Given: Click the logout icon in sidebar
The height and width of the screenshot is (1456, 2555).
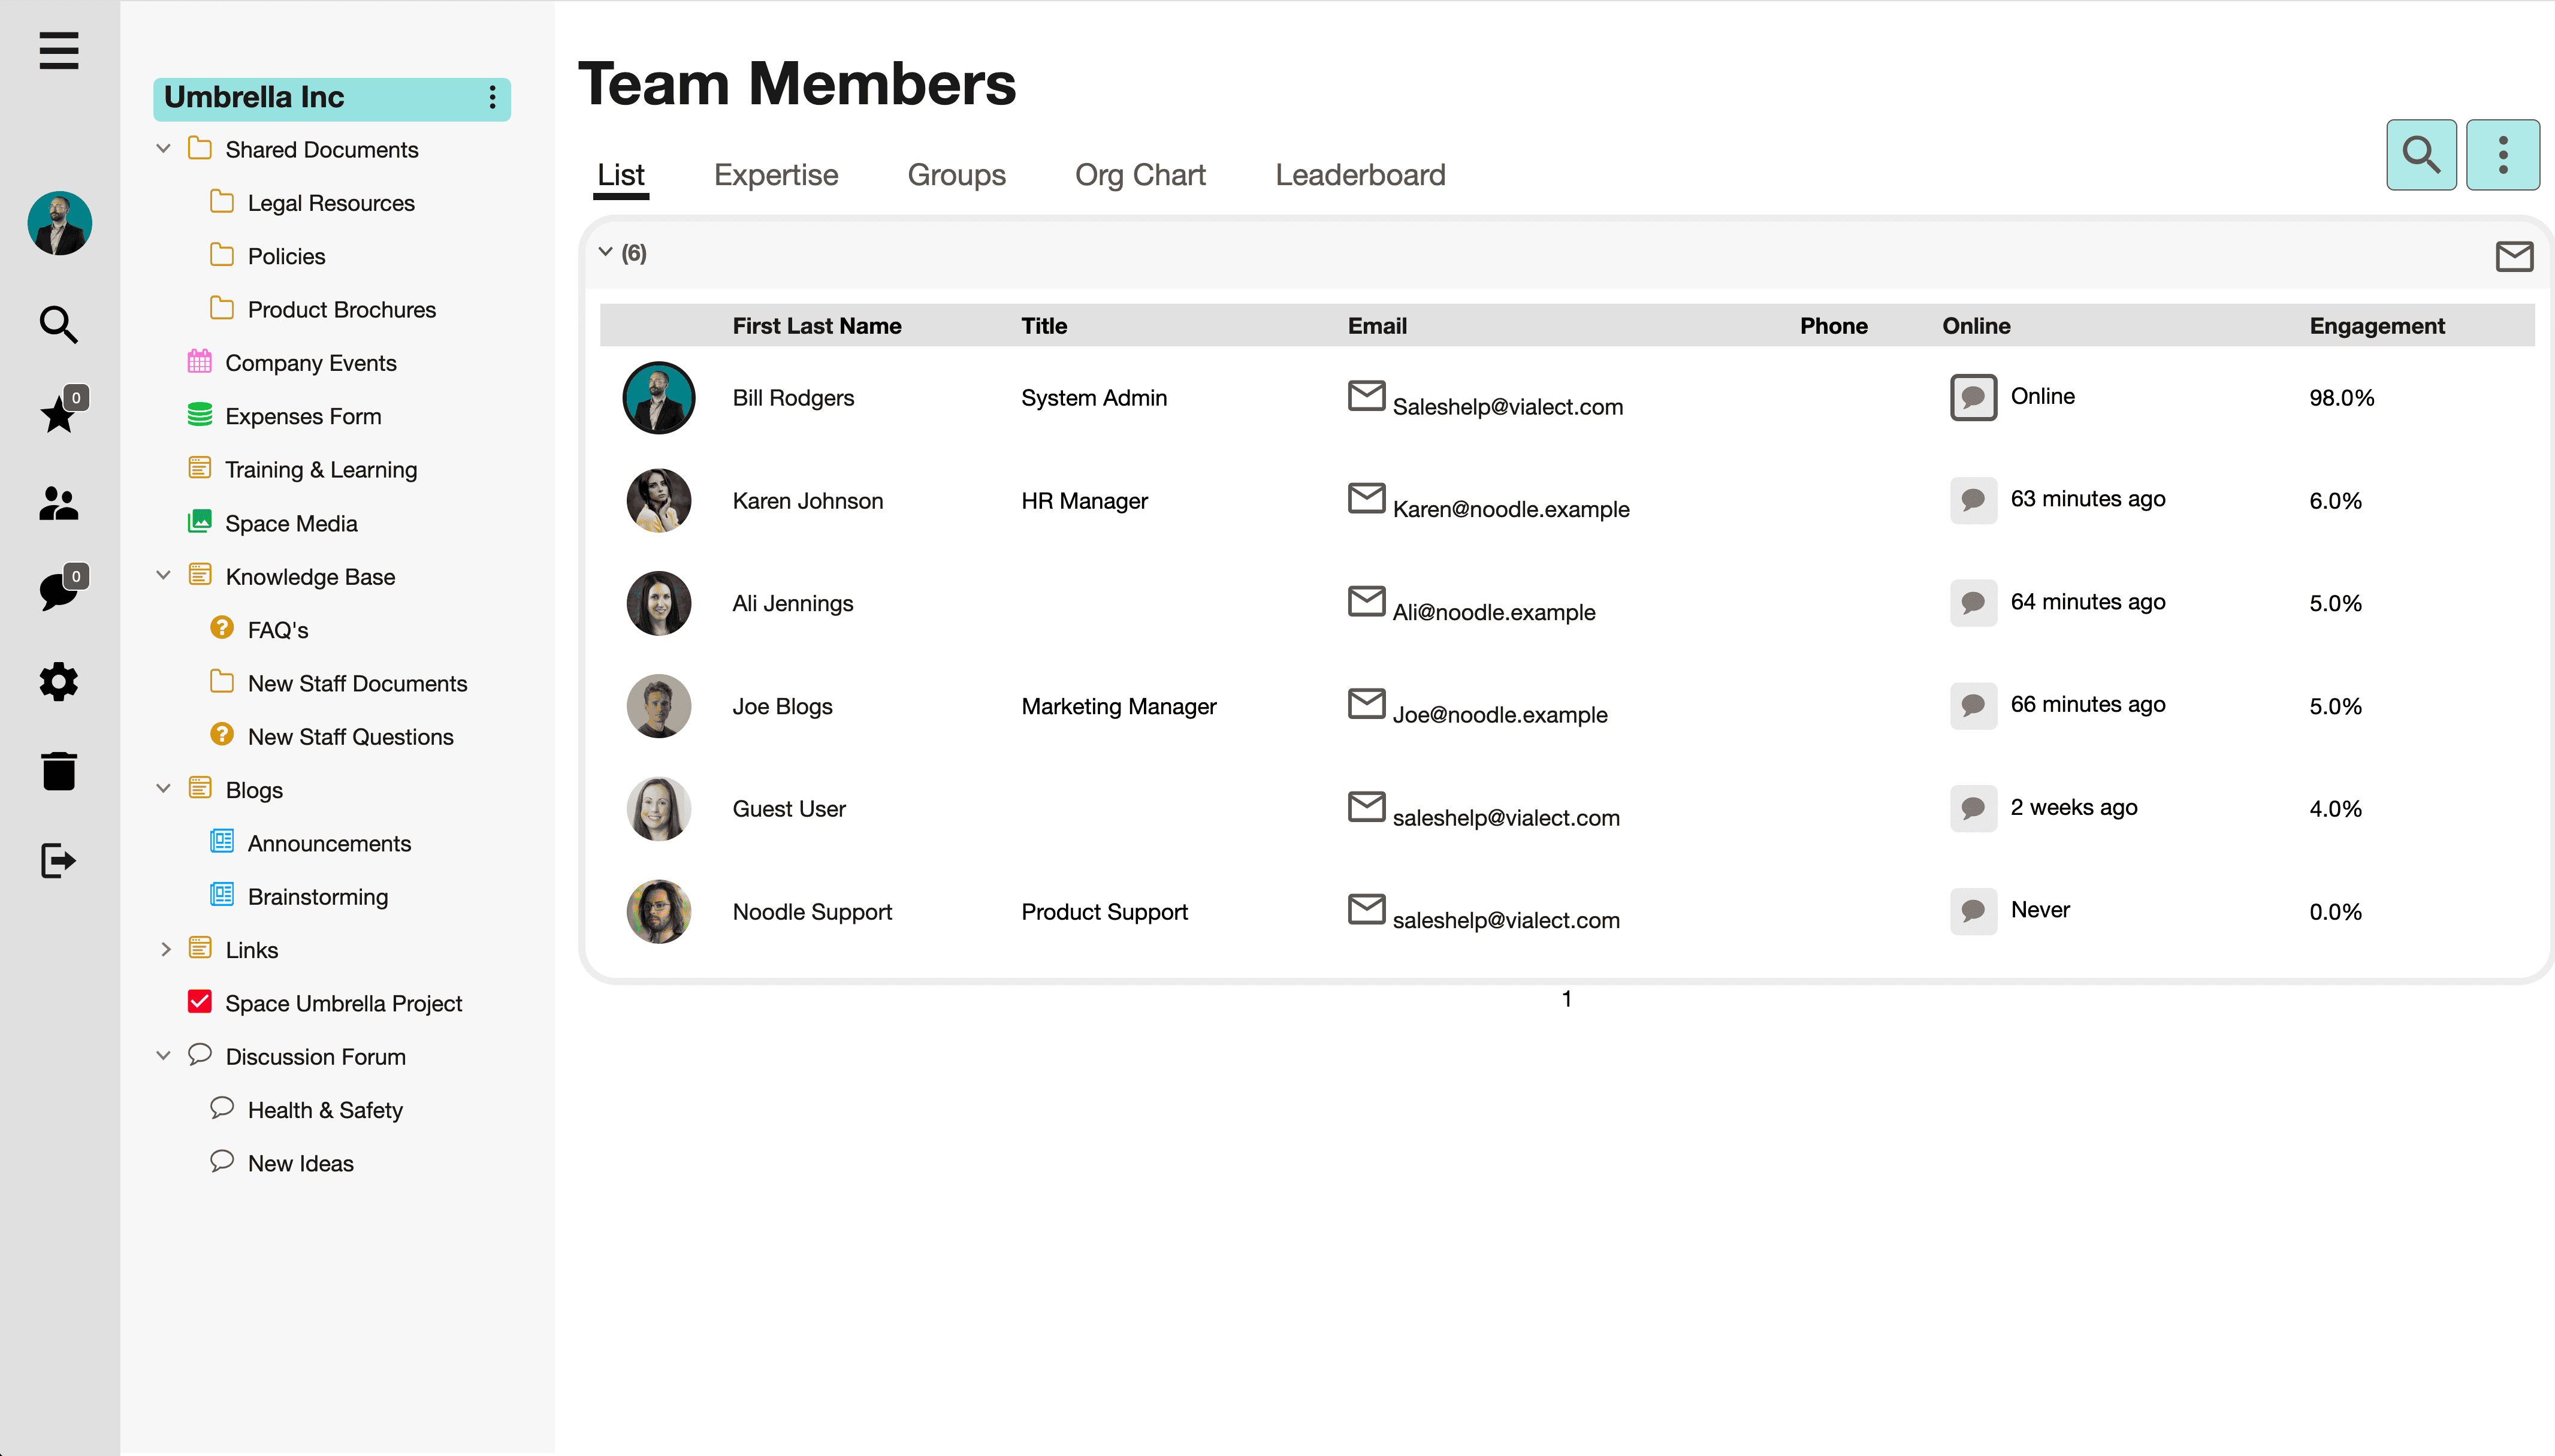Looking at the screenshot, I should point(58,860).
